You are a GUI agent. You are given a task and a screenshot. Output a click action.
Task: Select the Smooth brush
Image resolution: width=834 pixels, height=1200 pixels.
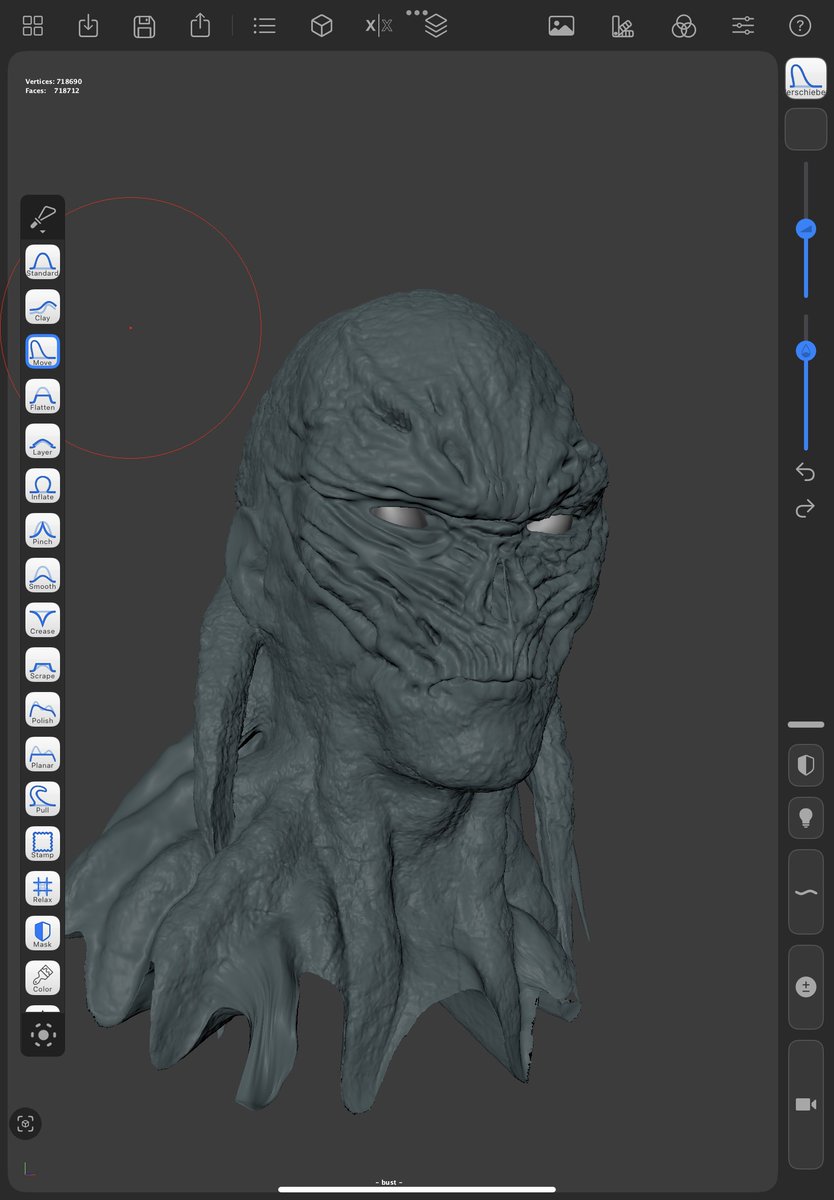point(42,575)
